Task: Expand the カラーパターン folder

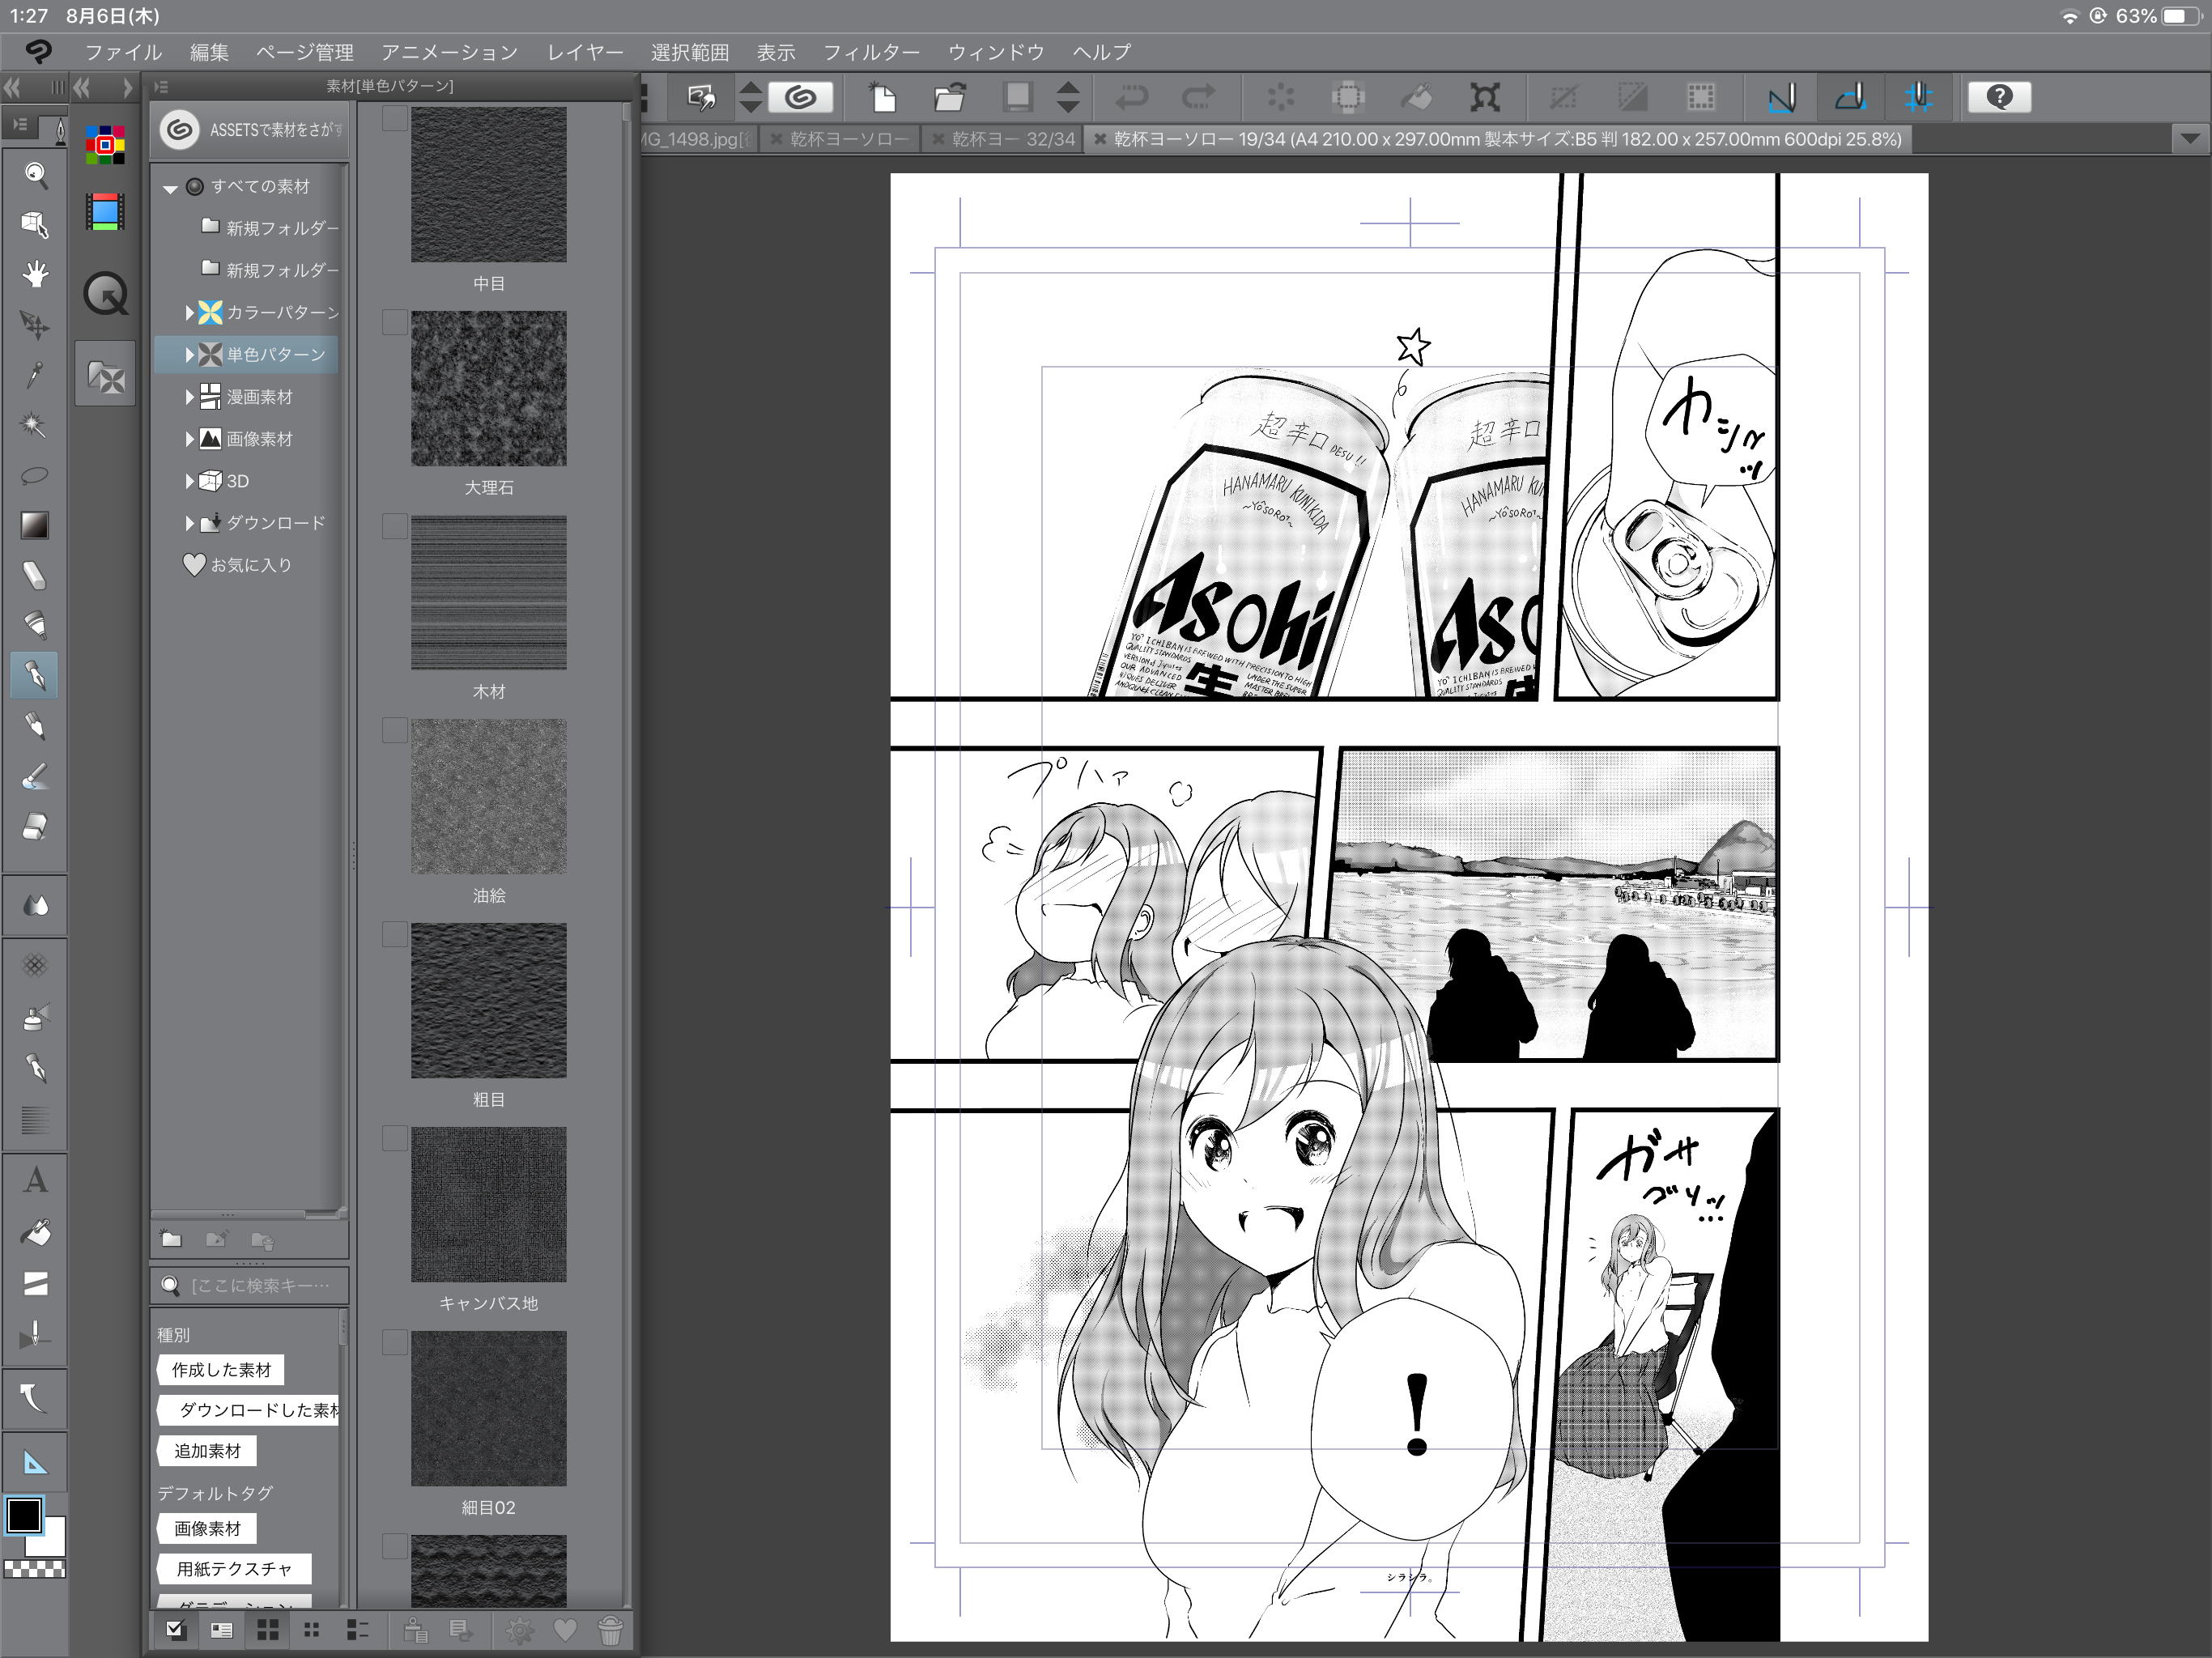Action: pyautogui.click(x=189, y=312)
